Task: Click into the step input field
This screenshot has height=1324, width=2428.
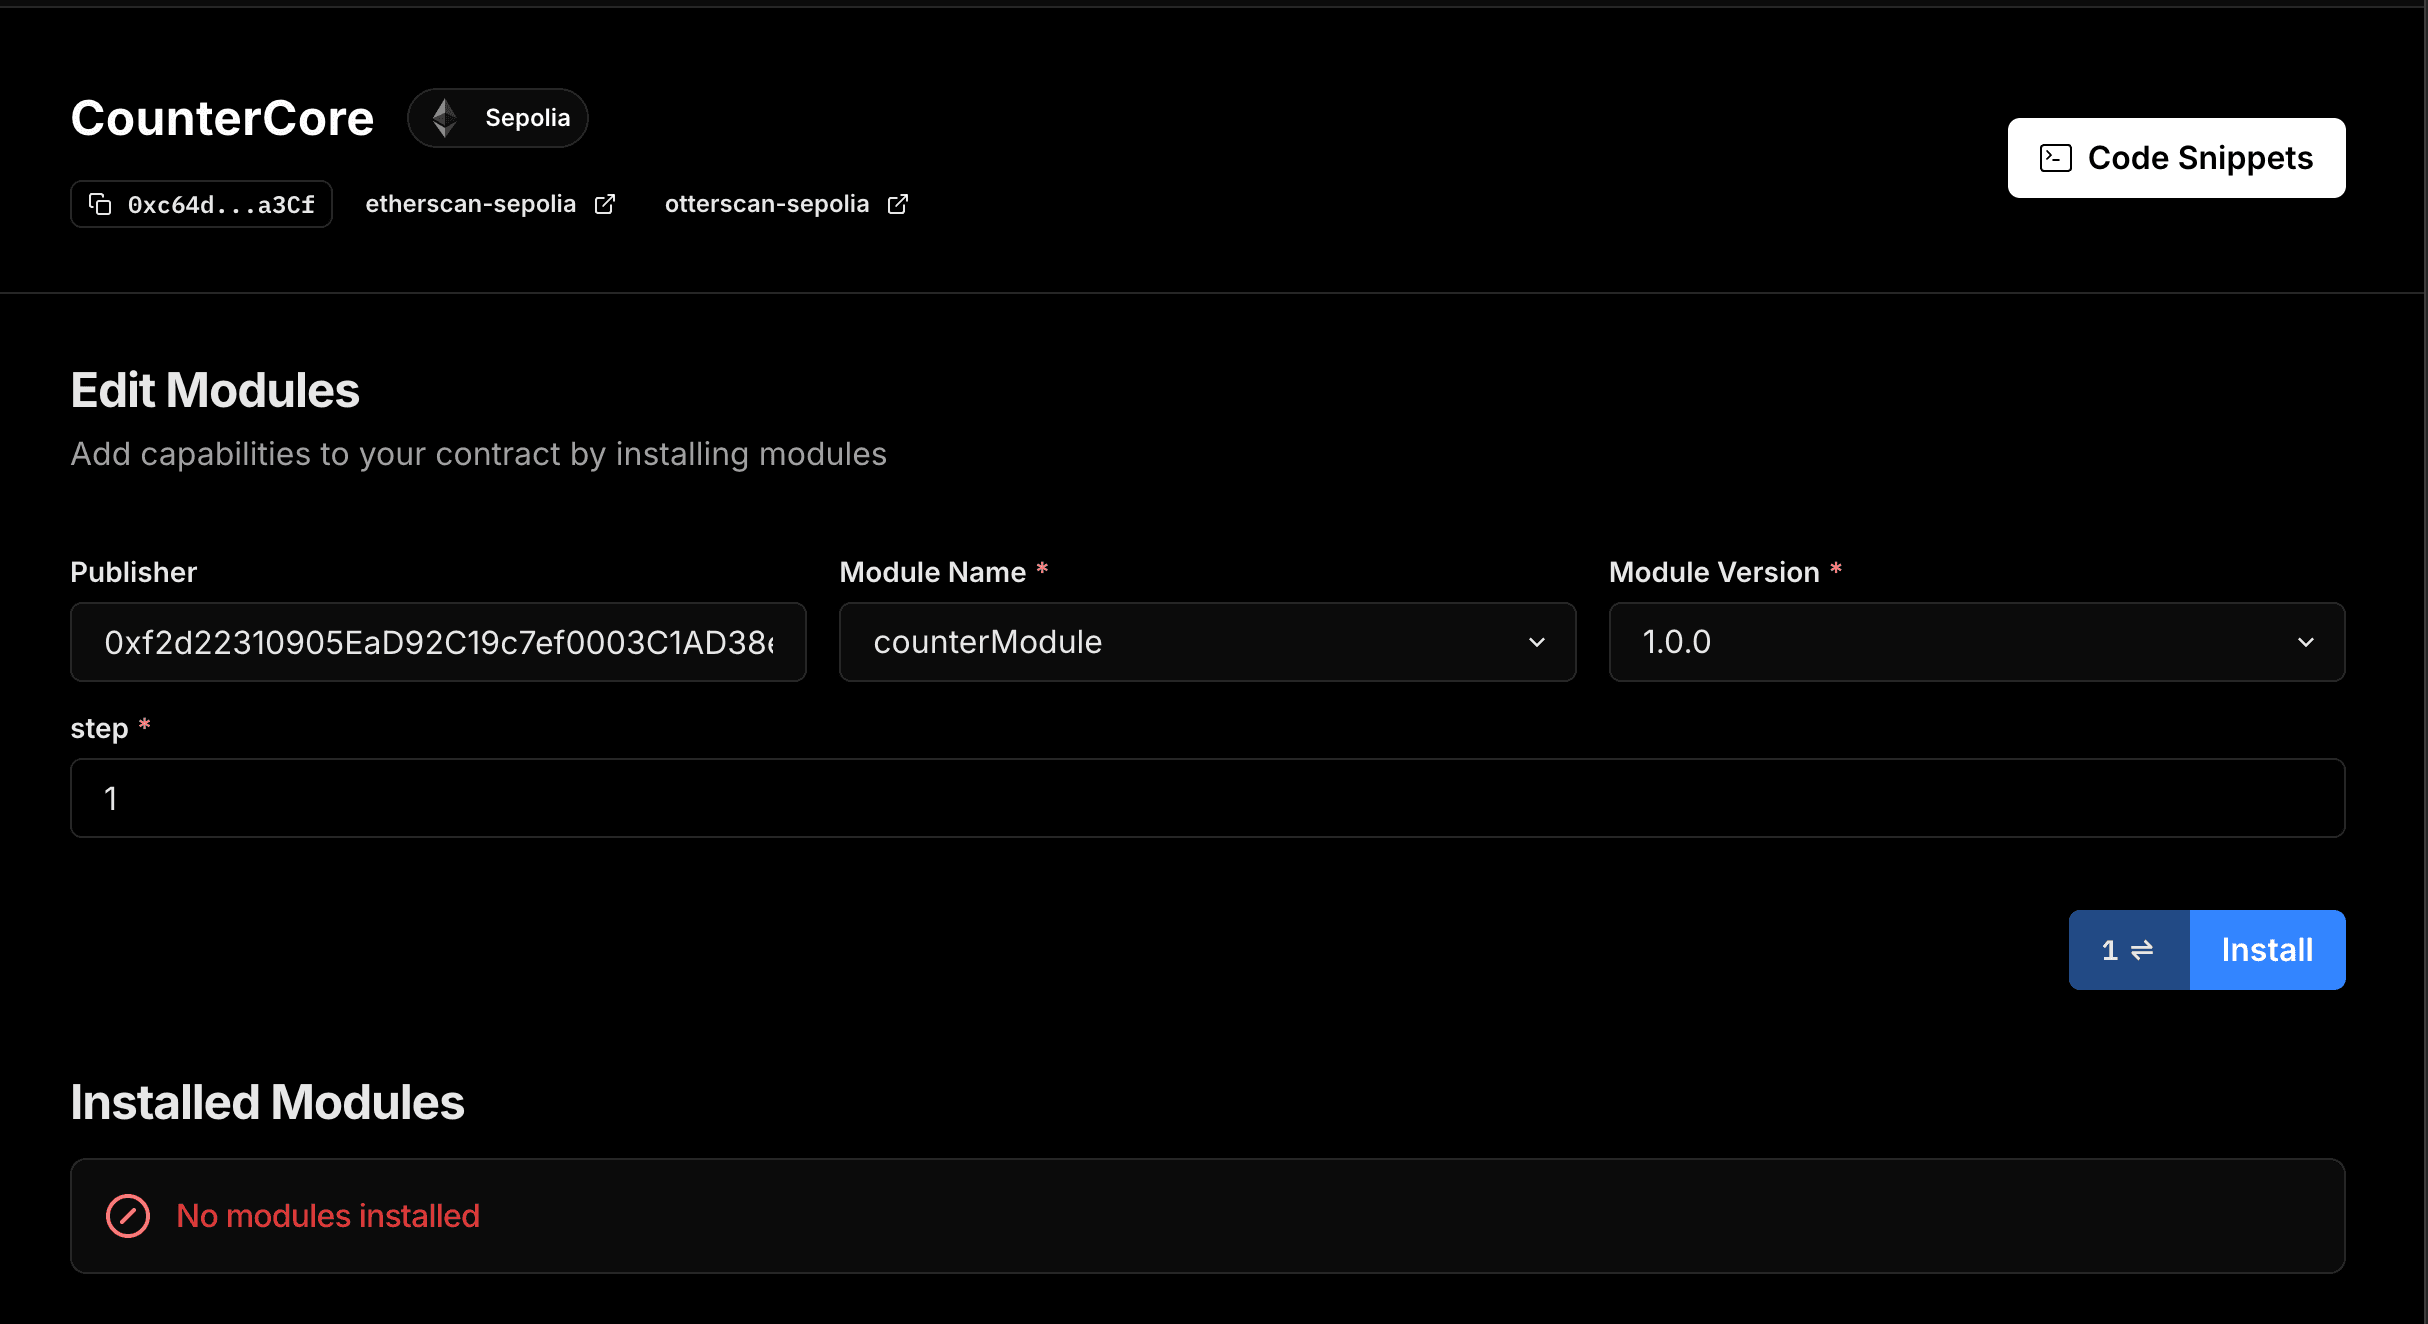Action: click(1207, 798)
